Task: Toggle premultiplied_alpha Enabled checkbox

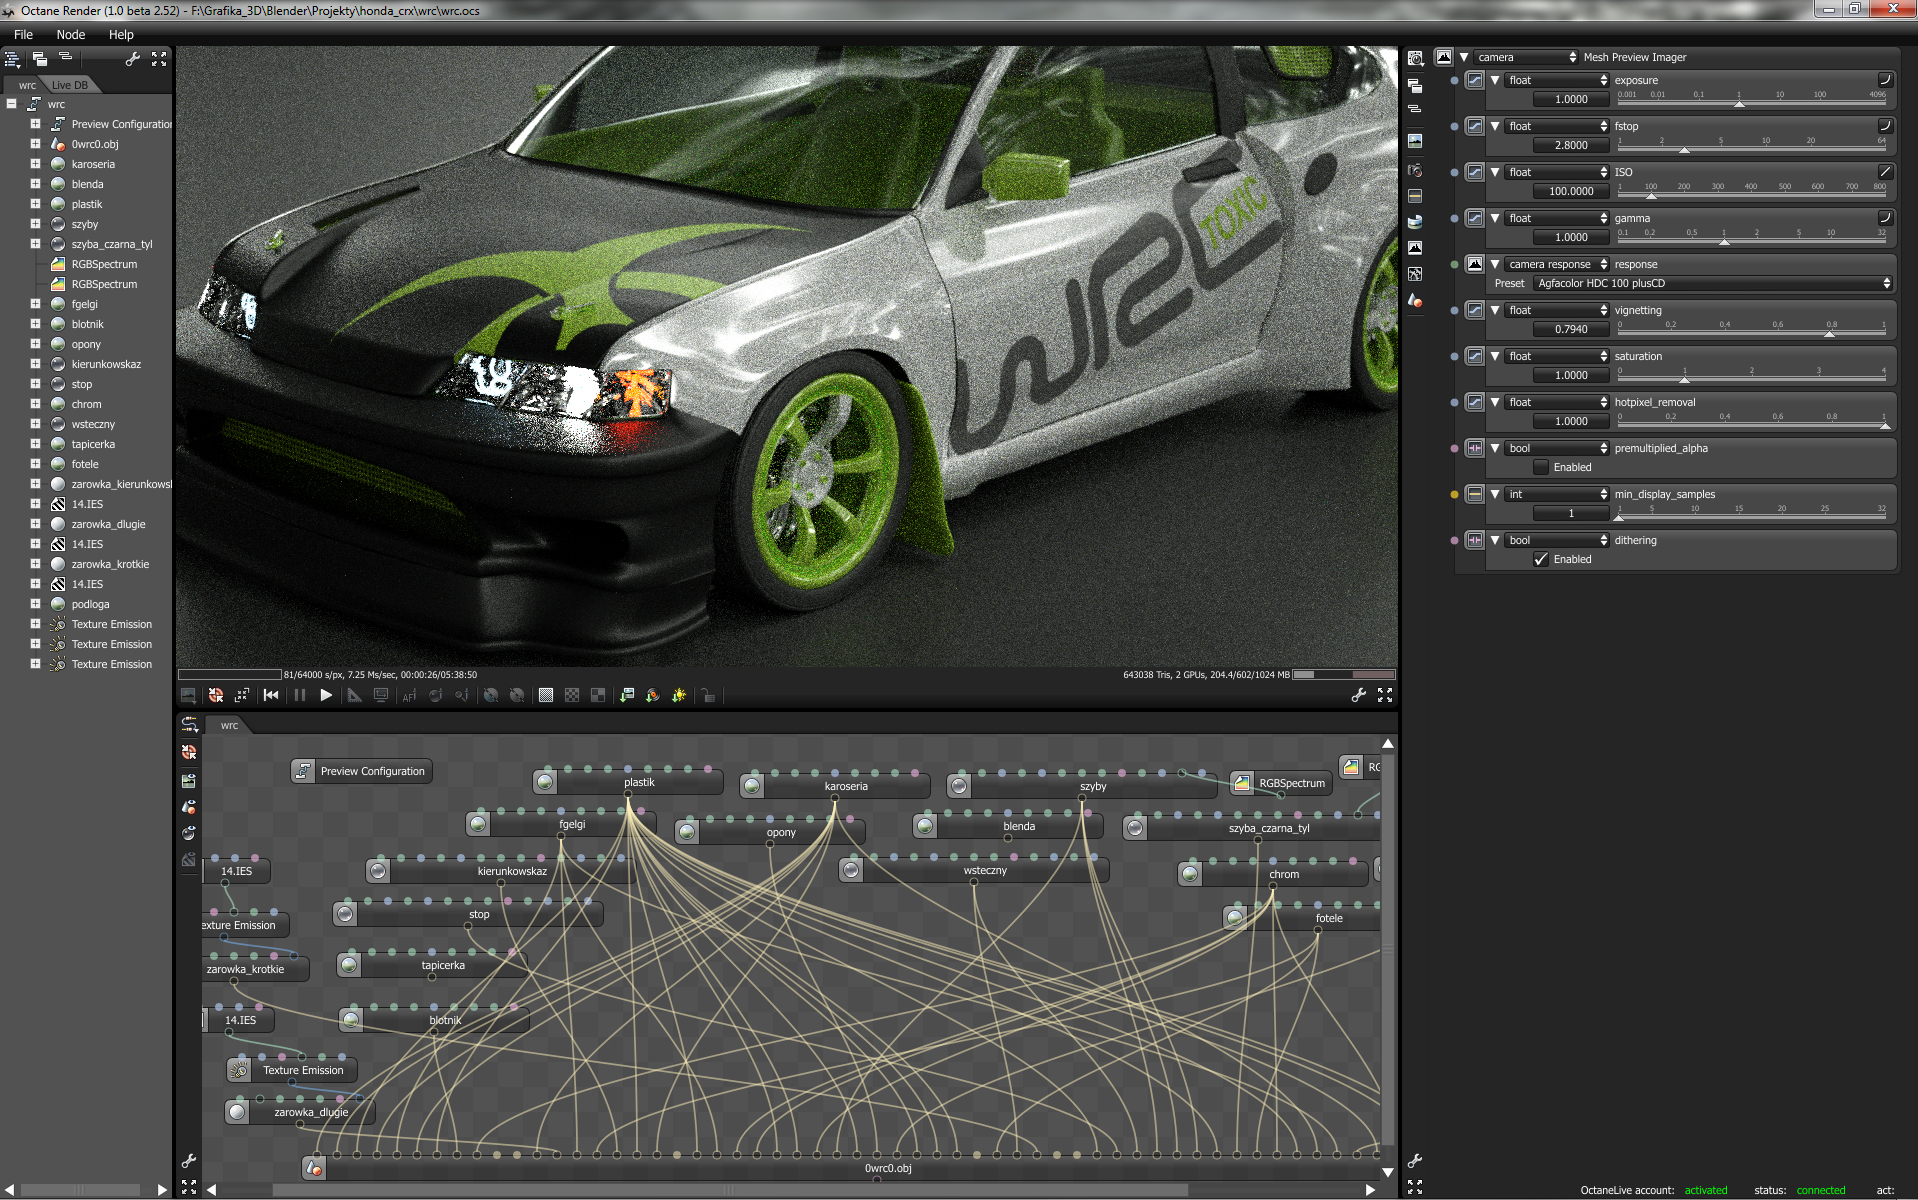Action: [x=1541, y=467]
